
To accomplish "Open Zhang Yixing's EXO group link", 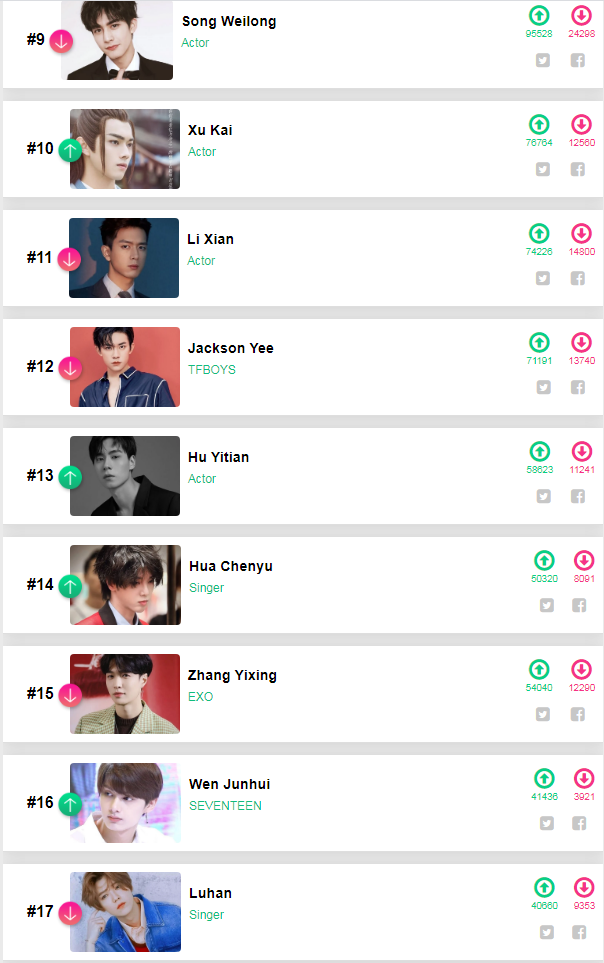I will [200, 697].
